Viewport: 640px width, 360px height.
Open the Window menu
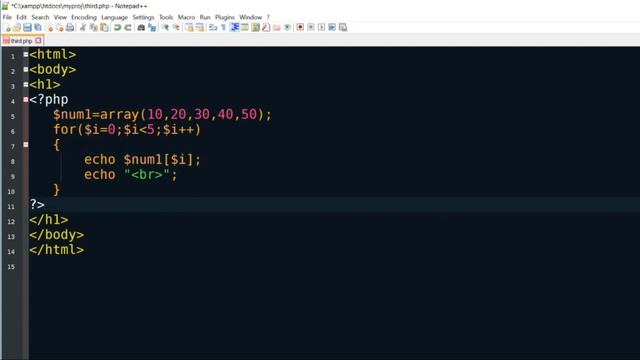click(250, 17)
